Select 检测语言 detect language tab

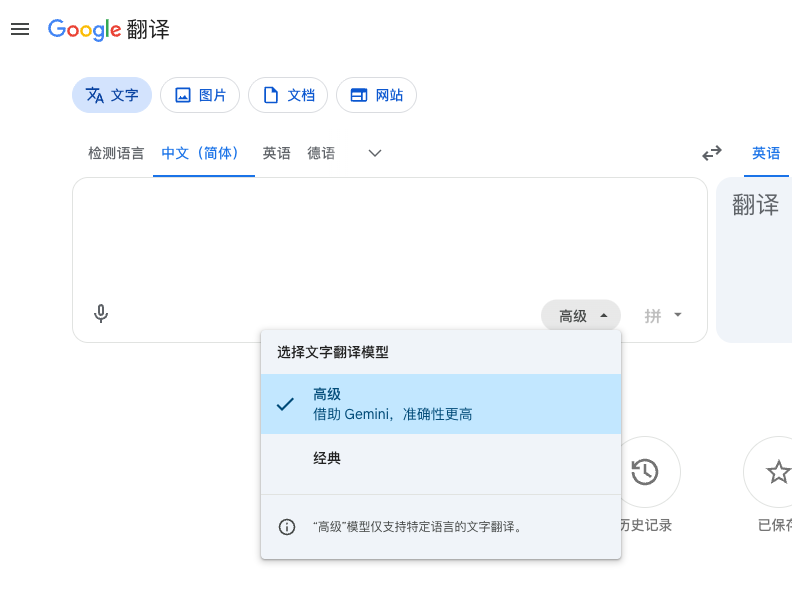116,153
